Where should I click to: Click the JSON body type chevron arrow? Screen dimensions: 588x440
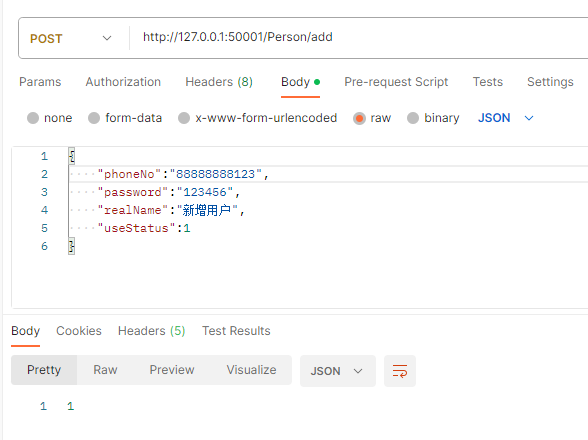point(529,118)
